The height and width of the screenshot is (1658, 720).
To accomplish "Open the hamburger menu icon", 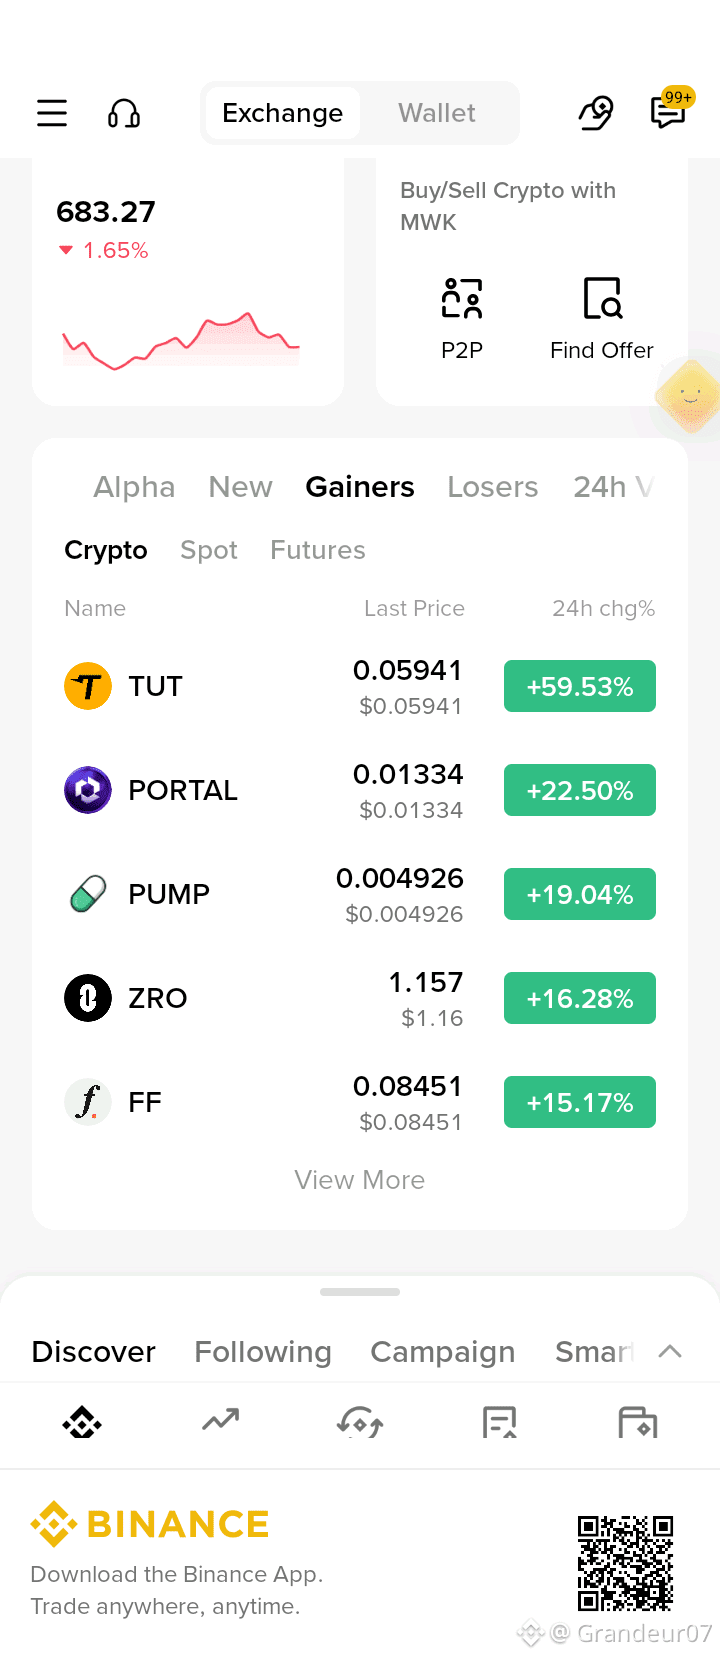I will tap(52, 113).
